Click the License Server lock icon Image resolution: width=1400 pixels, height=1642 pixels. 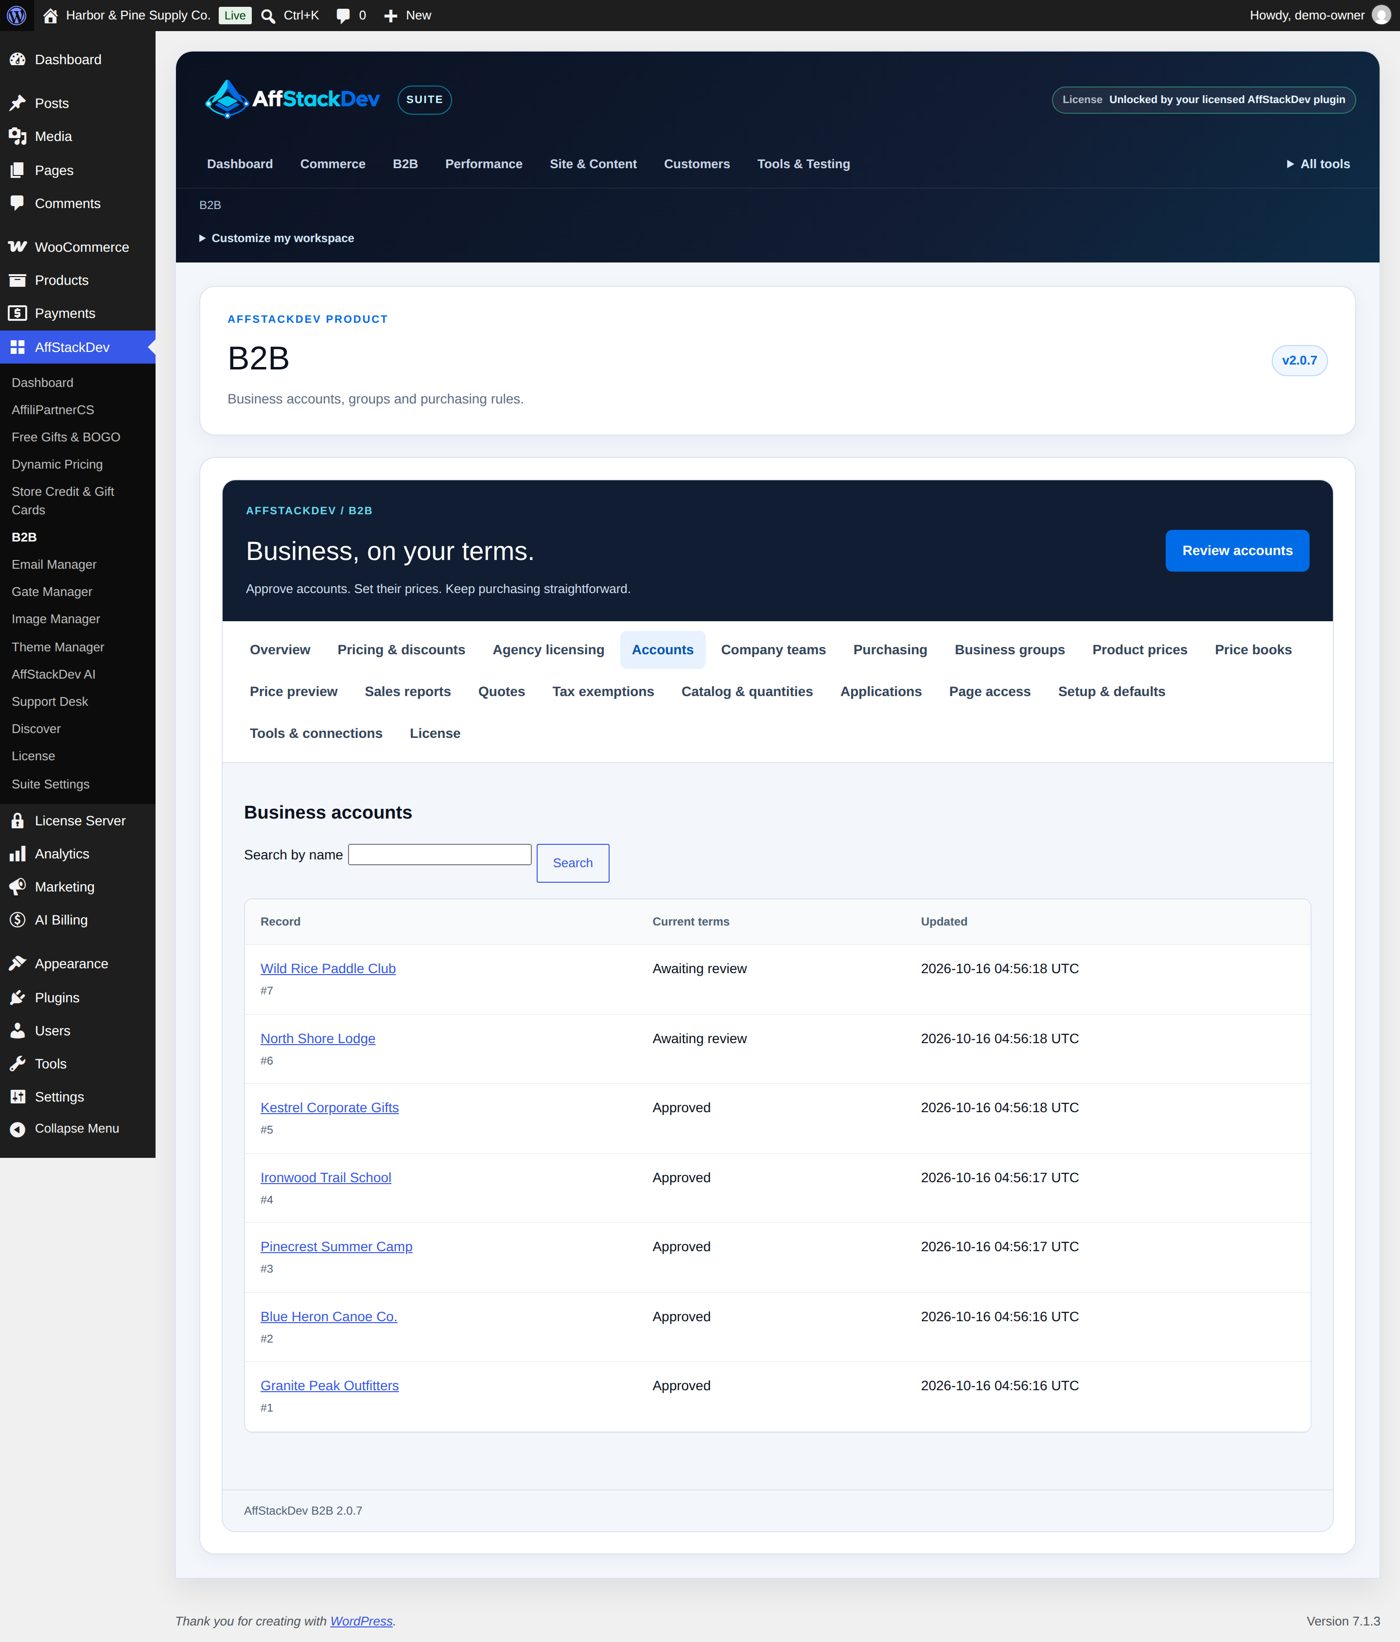coord(17,821)
